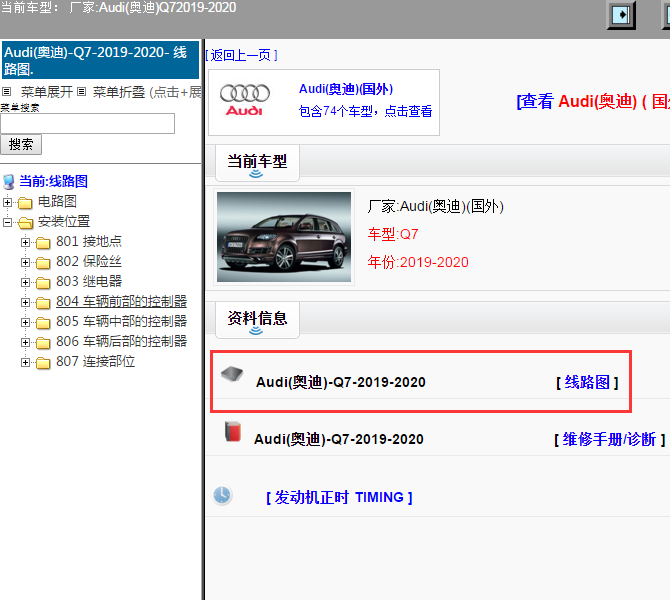Click Audi(奥迪)-Q7-2019-2020 title in 维修手册 row
The width and height of the screenshot is (670, 600).
tap(338, 439)
